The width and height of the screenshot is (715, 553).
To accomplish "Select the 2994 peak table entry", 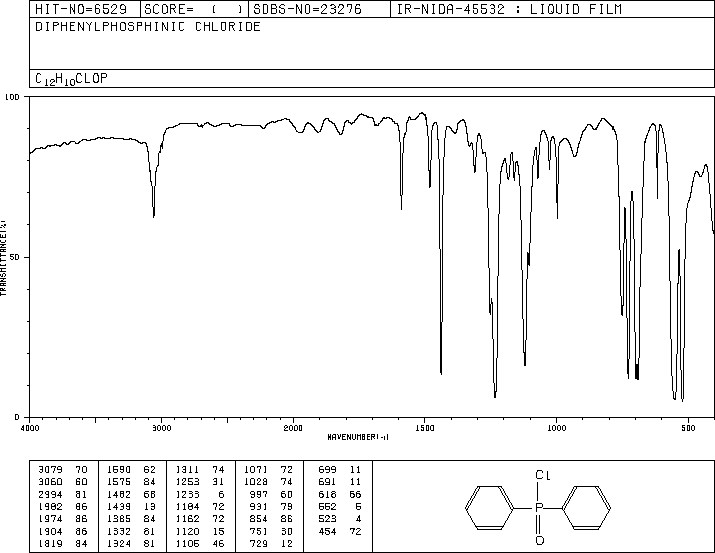I will pyautogui.click(x=62, y=494).
